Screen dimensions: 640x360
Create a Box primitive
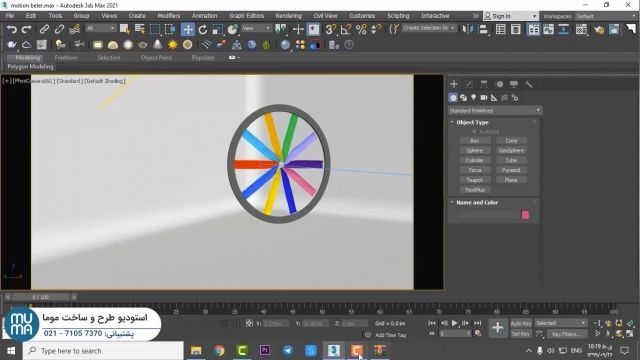[475, 141]
